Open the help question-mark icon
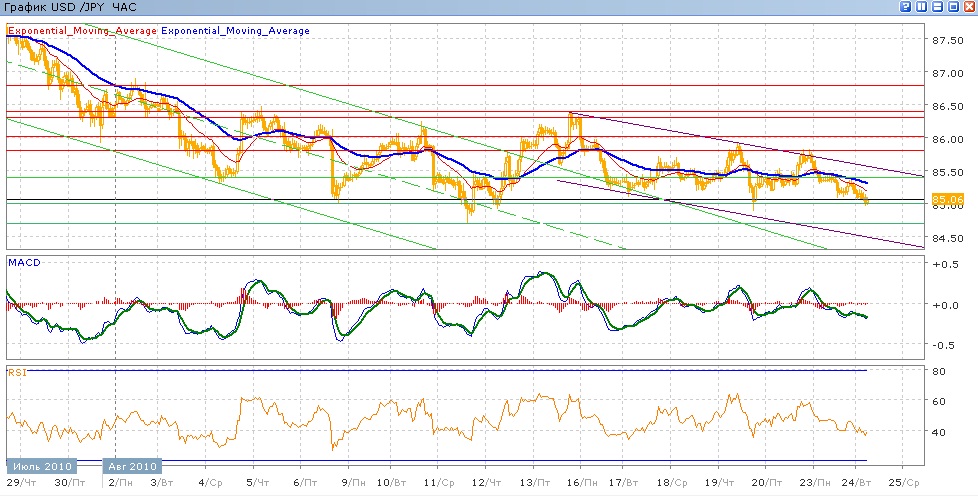 tap(906, 7)
